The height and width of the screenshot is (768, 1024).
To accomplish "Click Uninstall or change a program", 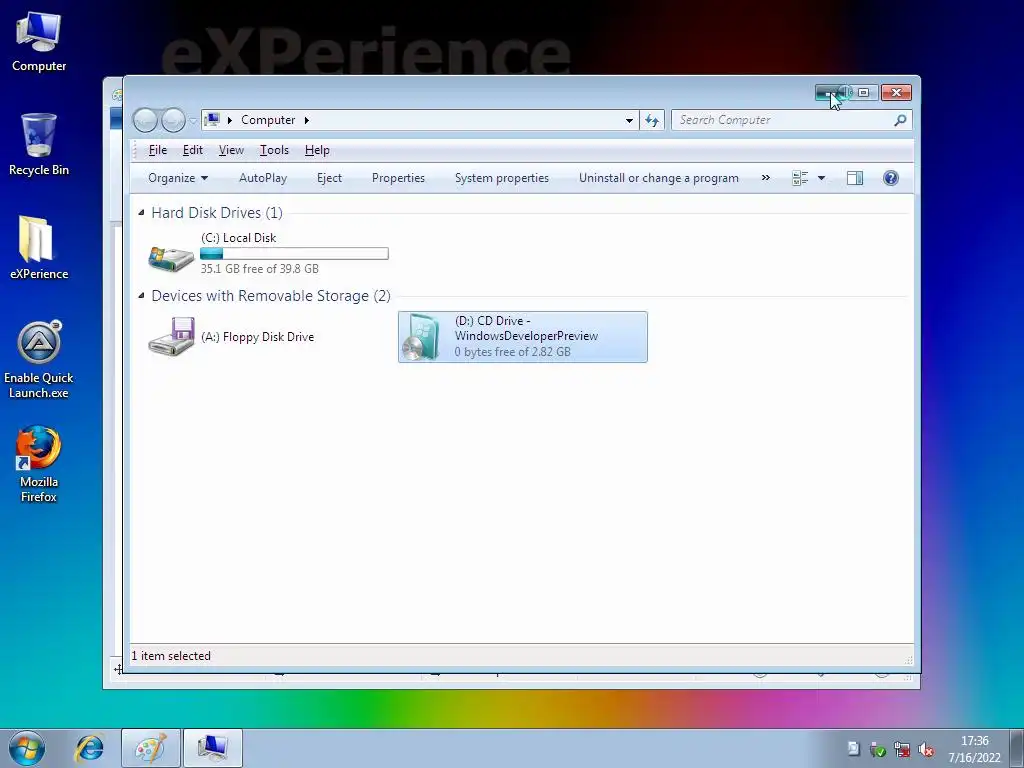I will coord(658,178).
